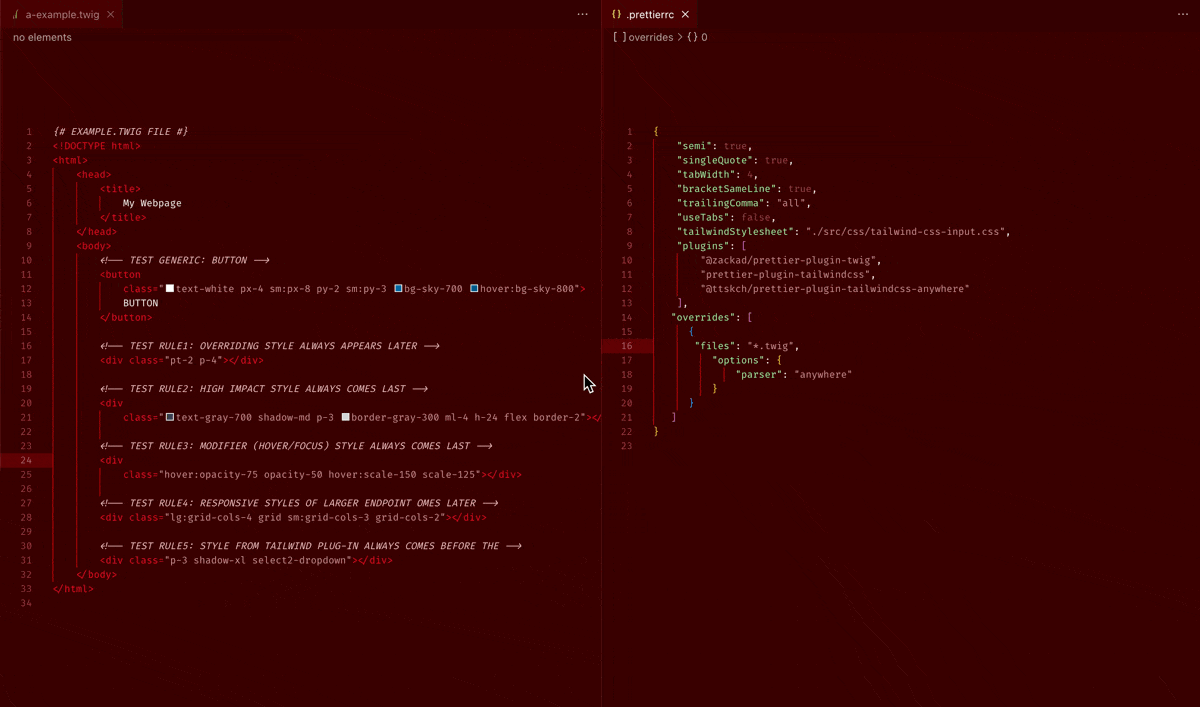
Task: Click the object braces icon before breadcrumb 0
Action: click(x=692, y=37)
